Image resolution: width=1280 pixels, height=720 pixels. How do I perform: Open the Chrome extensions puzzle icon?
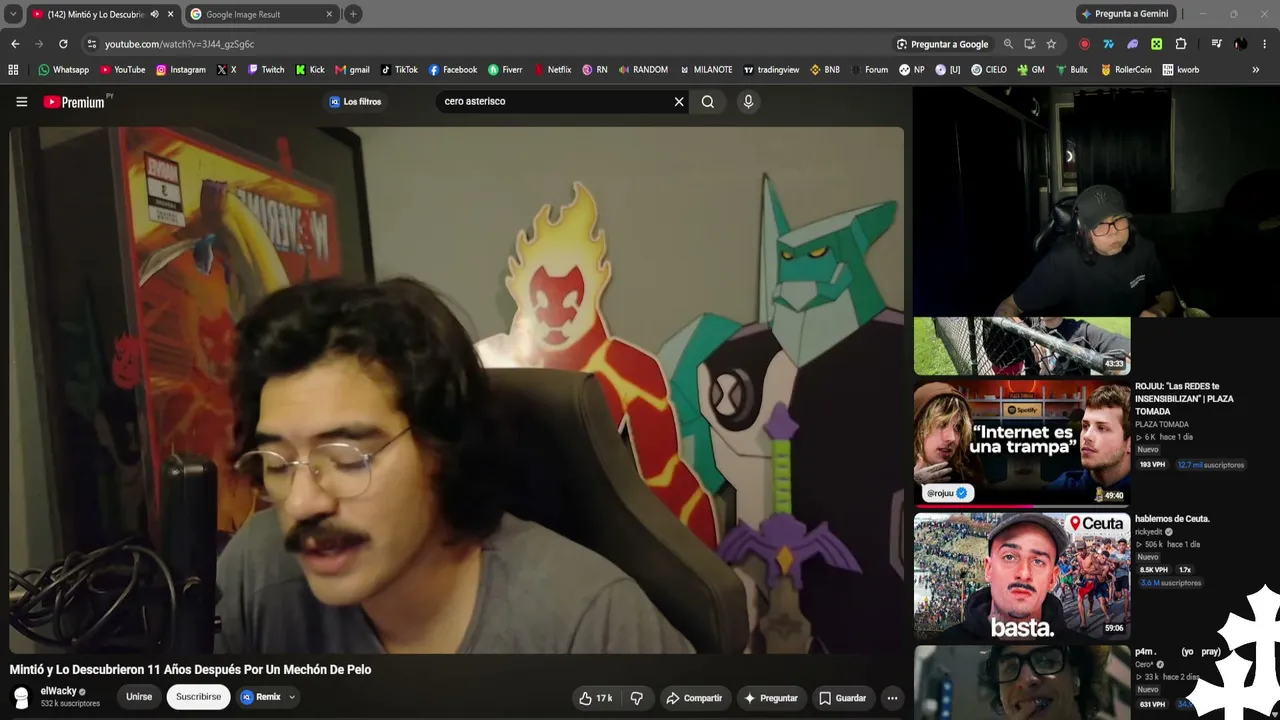tap(1181, 44)
